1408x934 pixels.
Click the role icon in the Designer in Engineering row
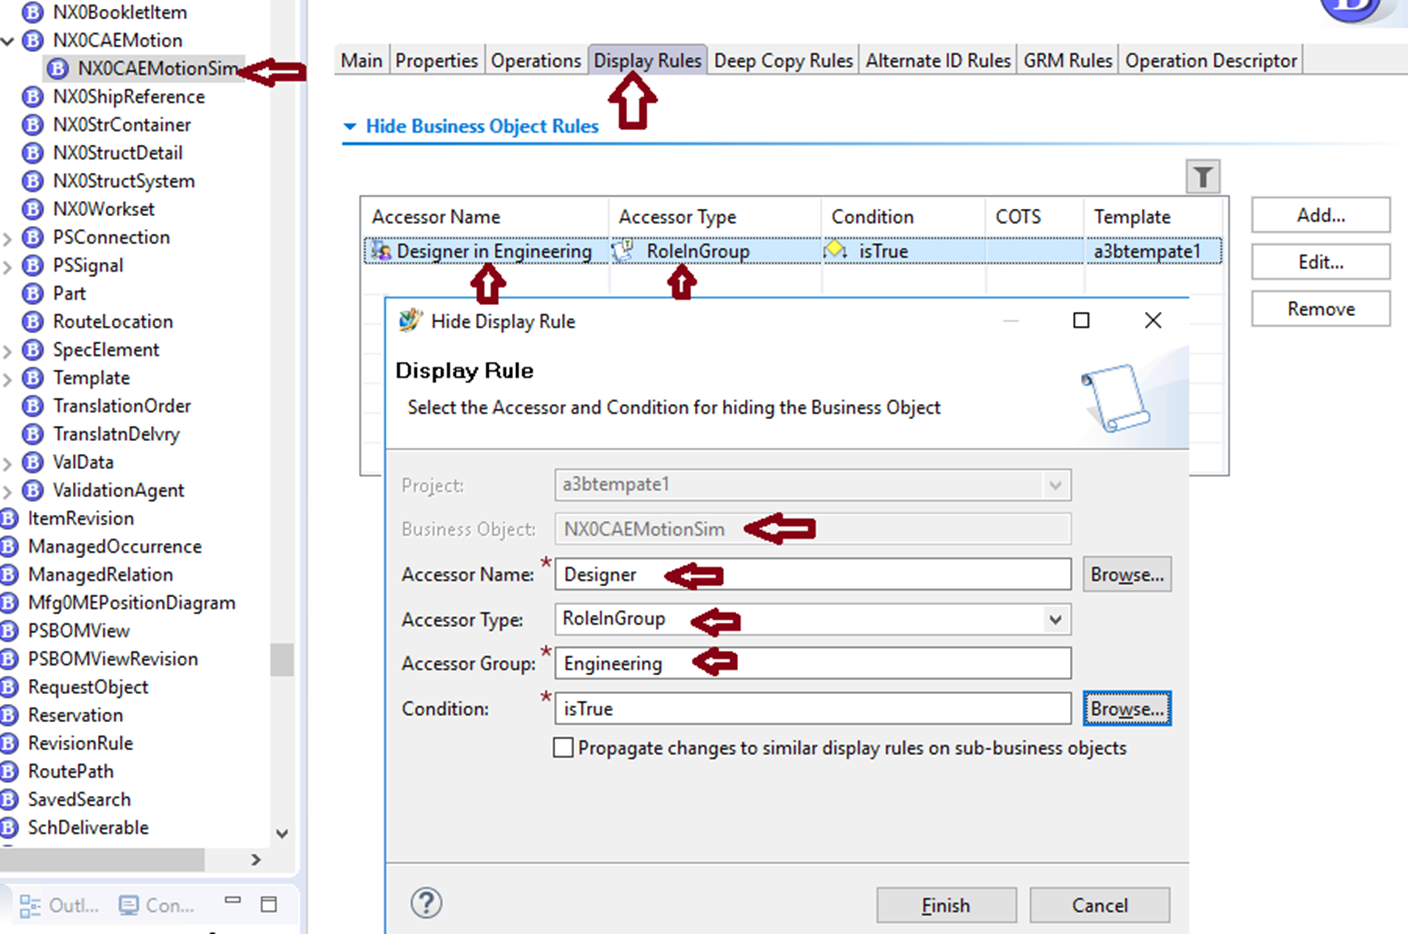coord(381,250)
